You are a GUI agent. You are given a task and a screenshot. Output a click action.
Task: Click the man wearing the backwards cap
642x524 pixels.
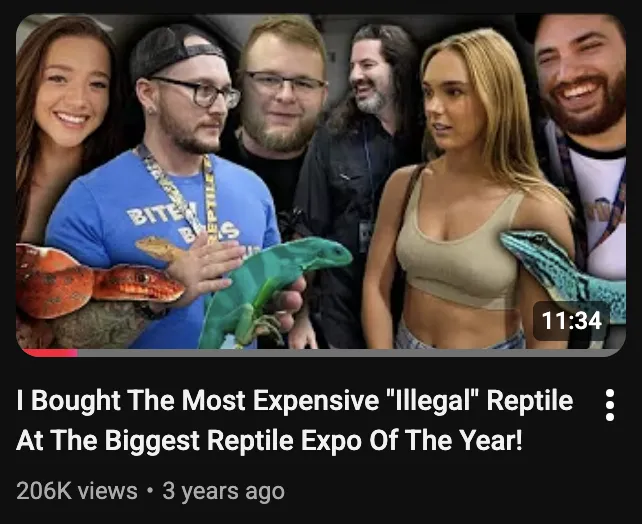click(x=172, y=184)
